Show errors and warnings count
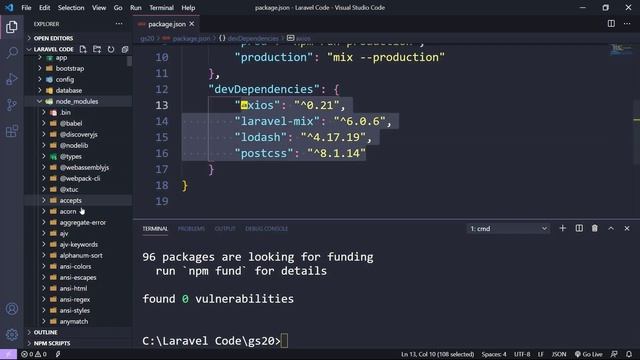This screenshot has width=640, height=360. [x=34, y=354]
